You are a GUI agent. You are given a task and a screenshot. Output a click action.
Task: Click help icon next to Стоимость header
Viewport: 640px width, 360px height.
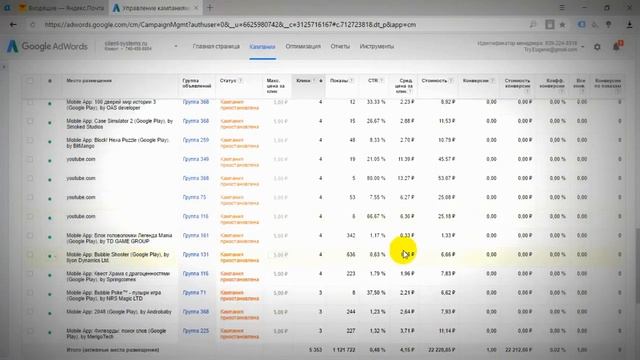click(451, 81)
